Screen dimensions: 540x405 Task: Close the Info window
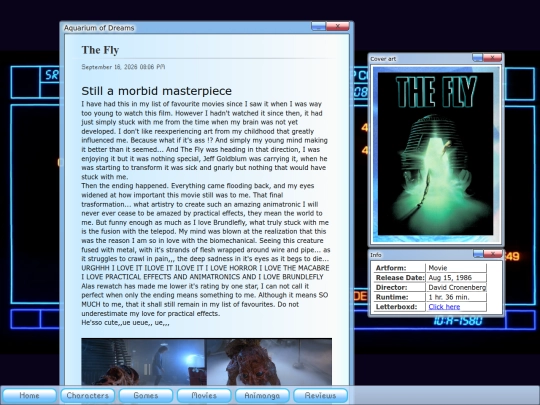tap(493, 254)
